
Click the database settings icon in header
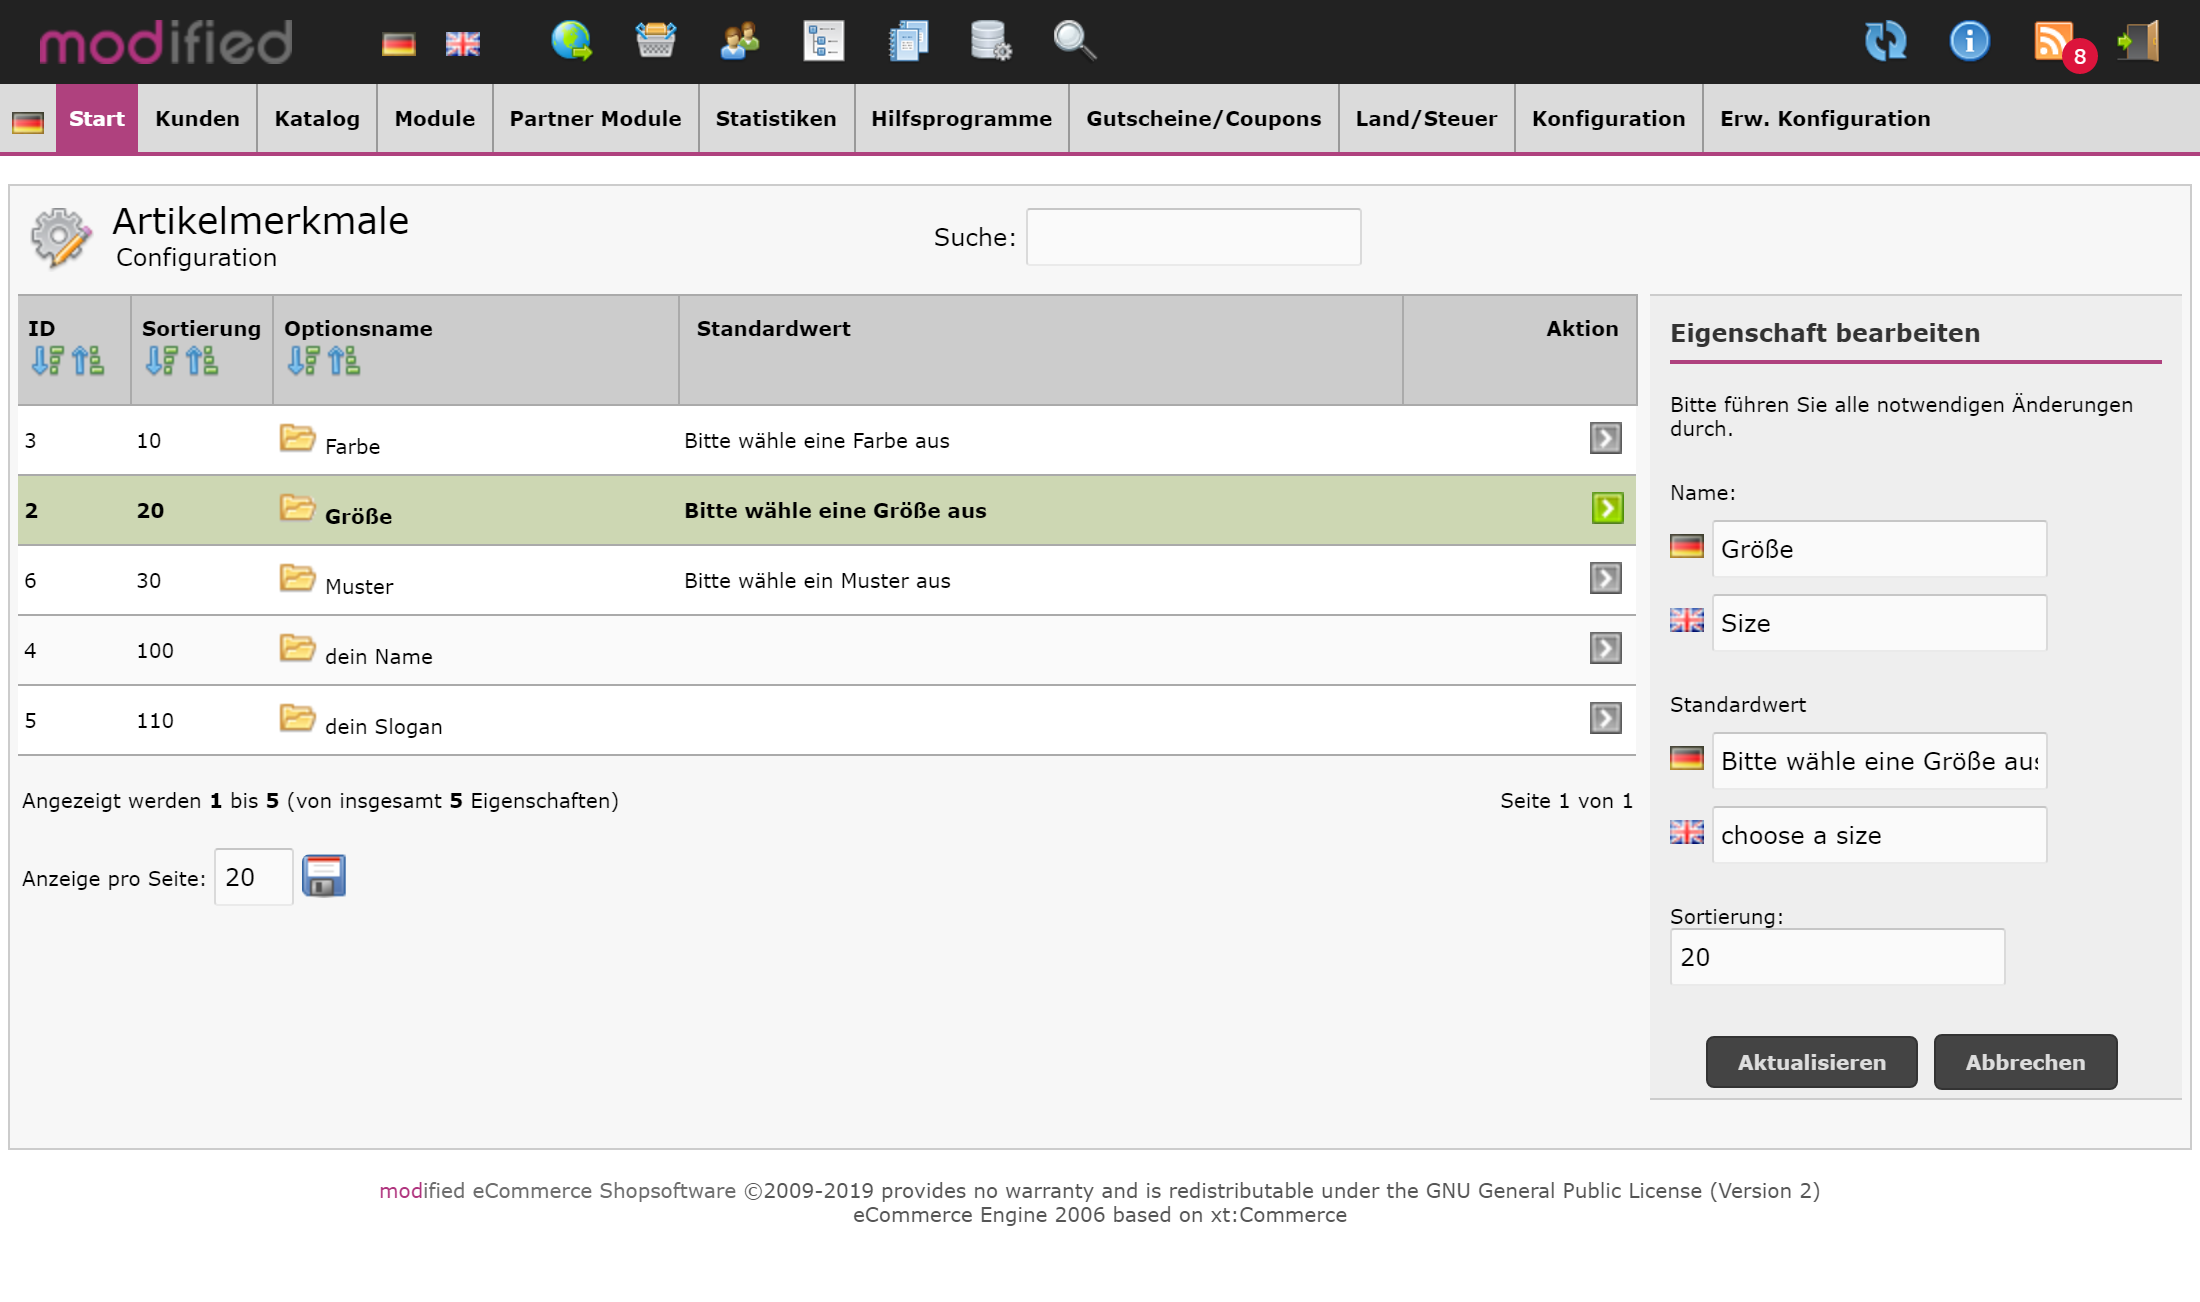[990, 42]
